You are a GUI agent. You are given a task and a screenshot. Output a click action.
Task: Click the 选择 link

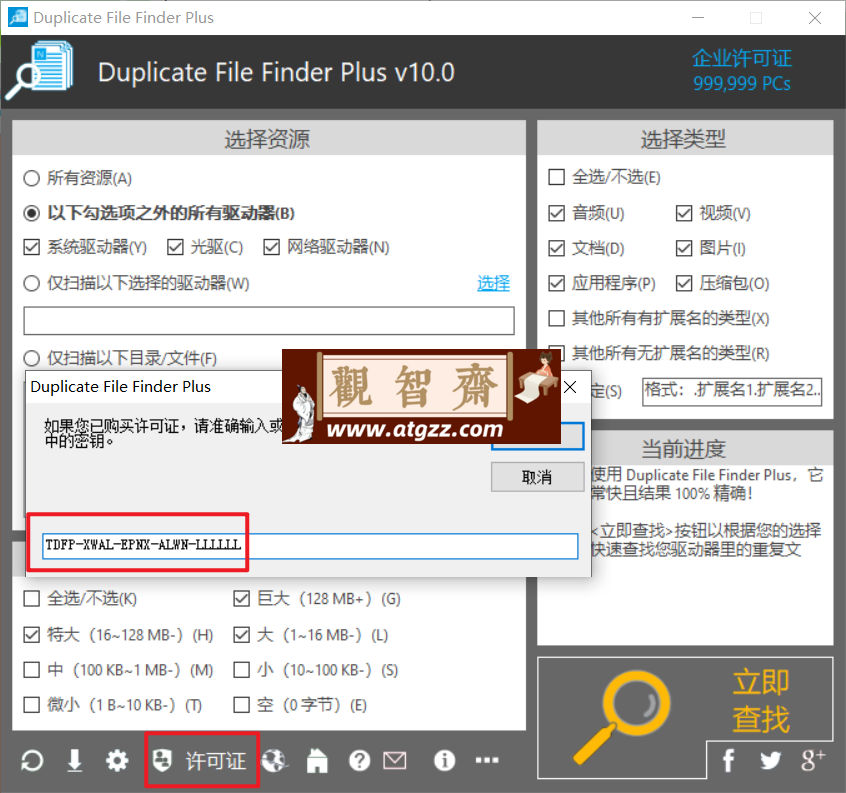pyautogui.click(x=493, y=283)
